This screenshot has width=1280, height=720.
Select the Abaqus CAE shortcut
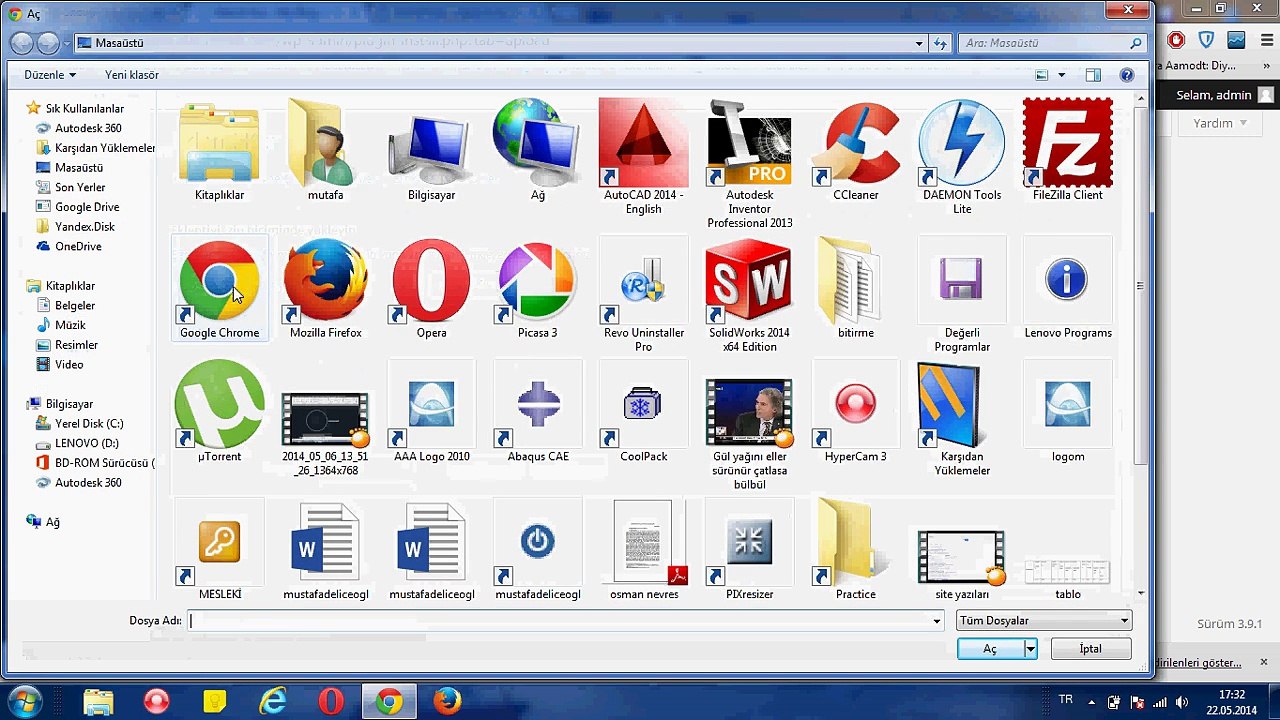pos(537,412)
